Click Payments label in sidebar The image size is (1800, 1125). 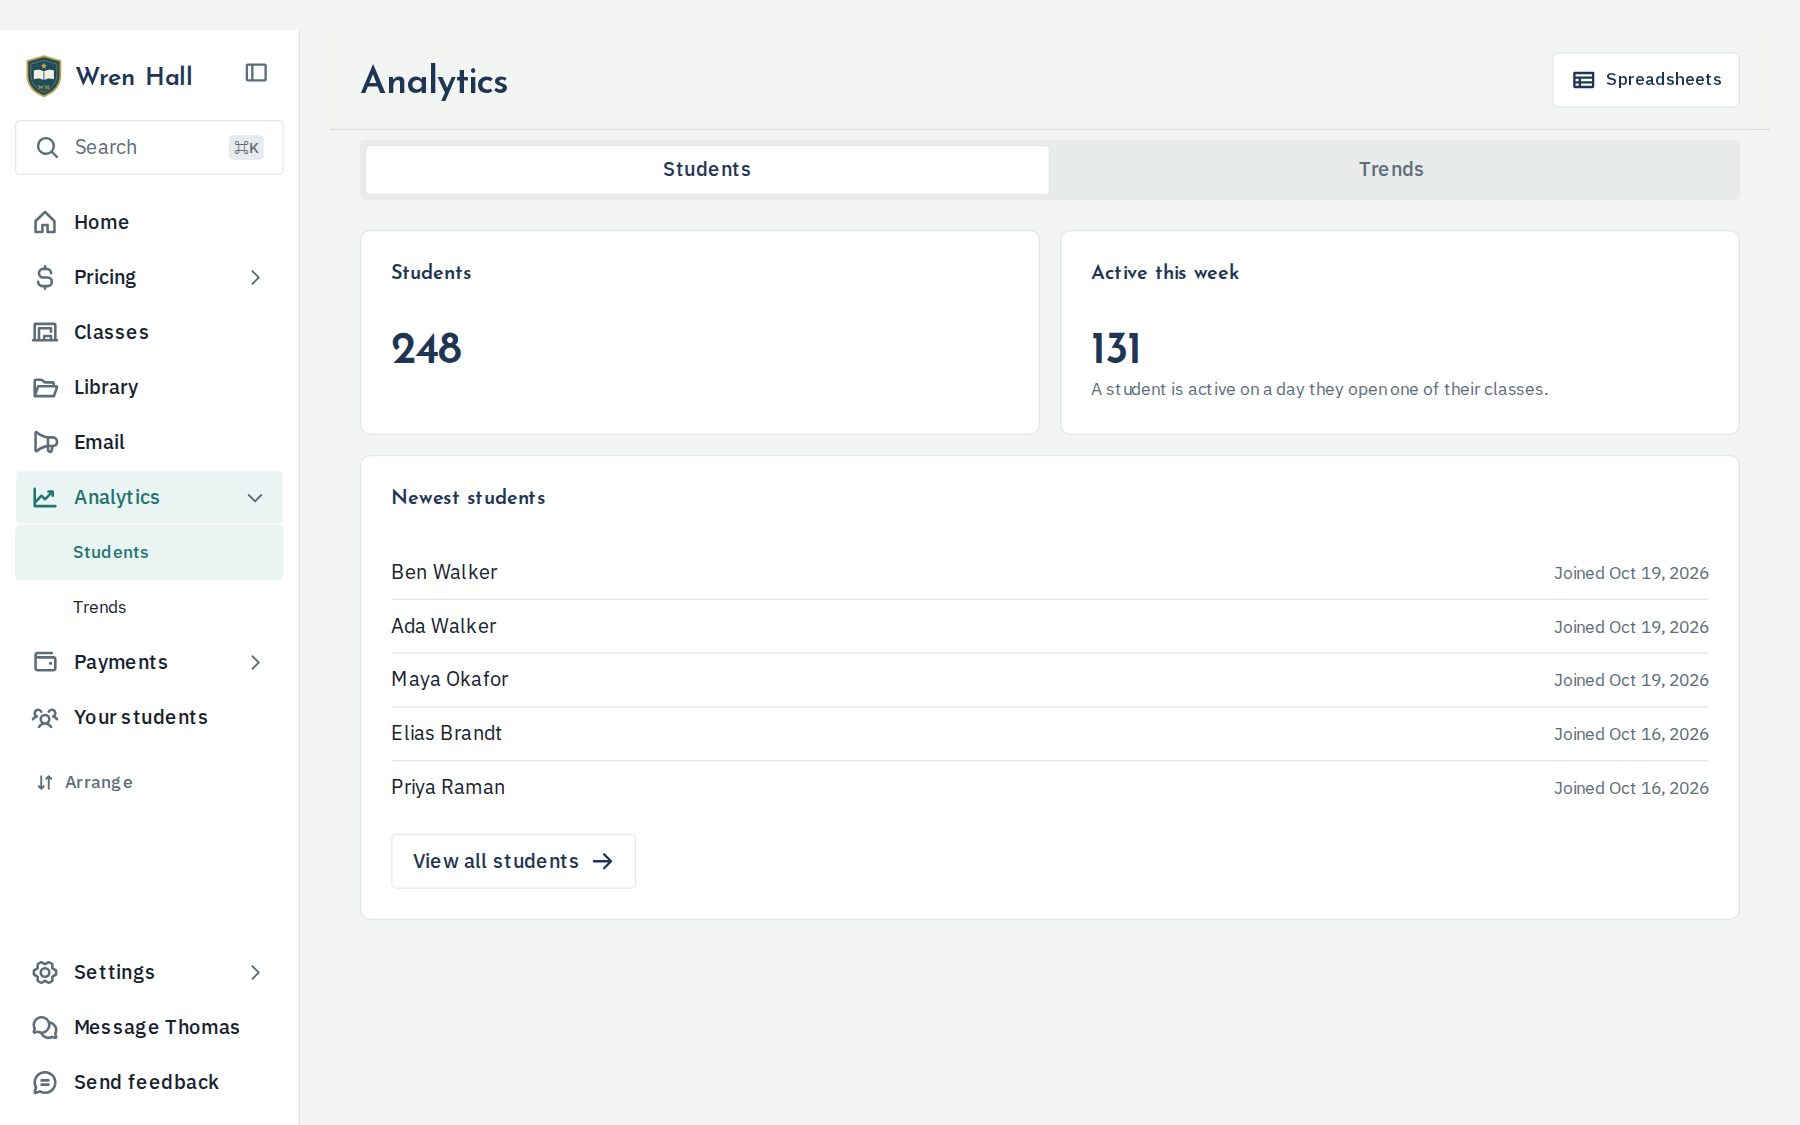[x=121, y=662]
